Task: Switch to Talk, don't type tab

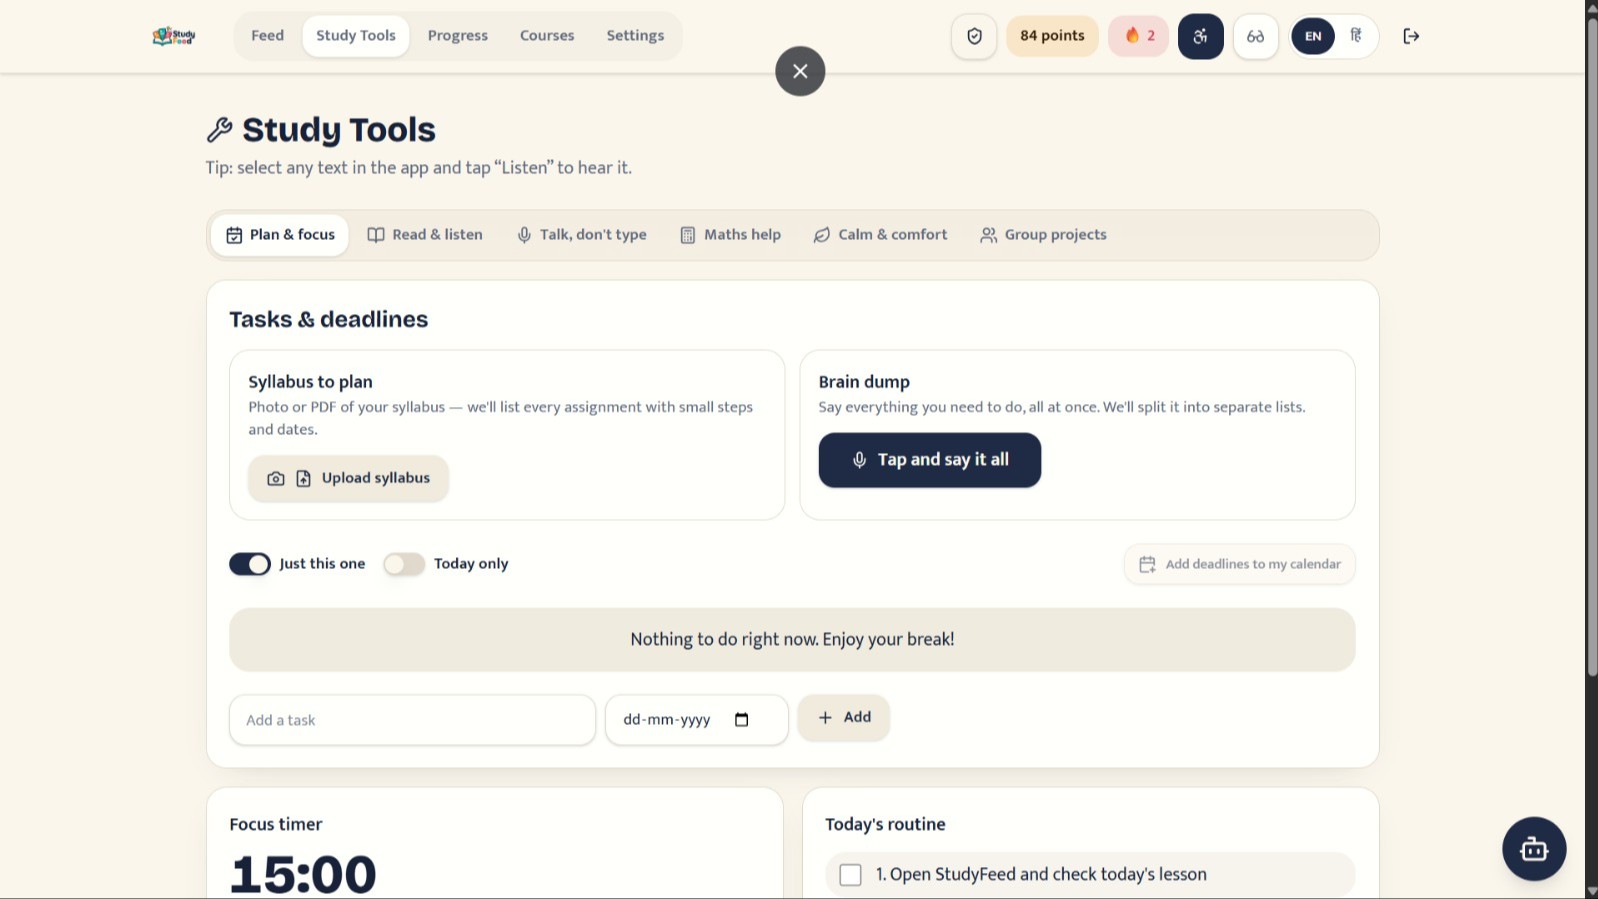Action: 581,235
